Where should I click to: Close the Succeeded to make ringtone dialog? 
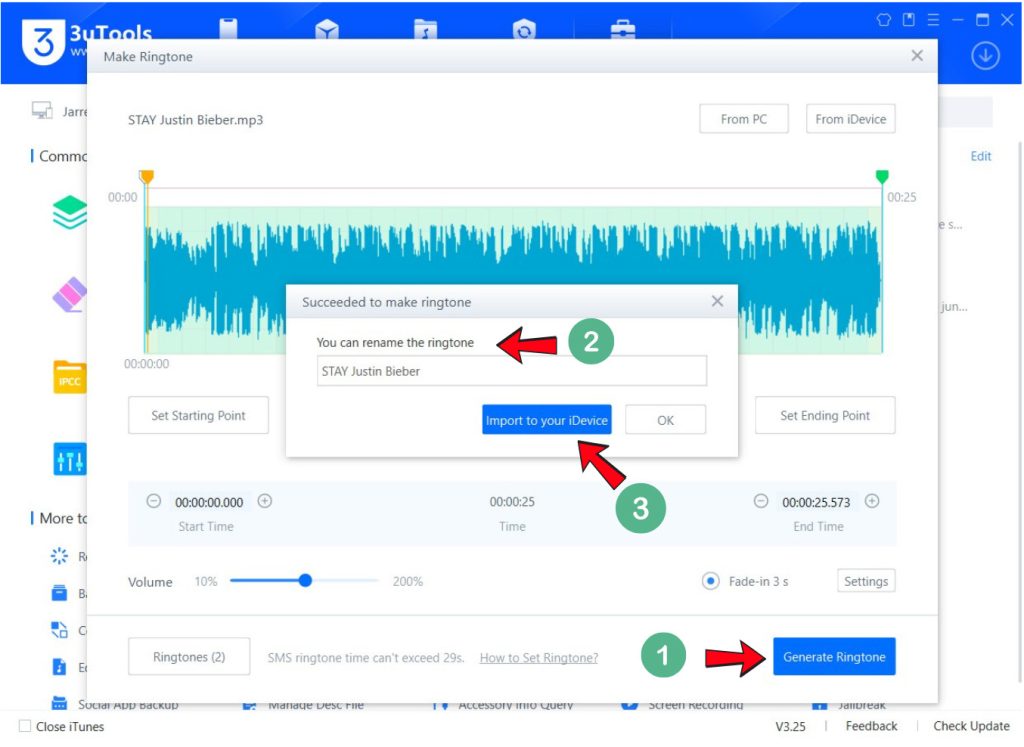(x=717, y=301)
